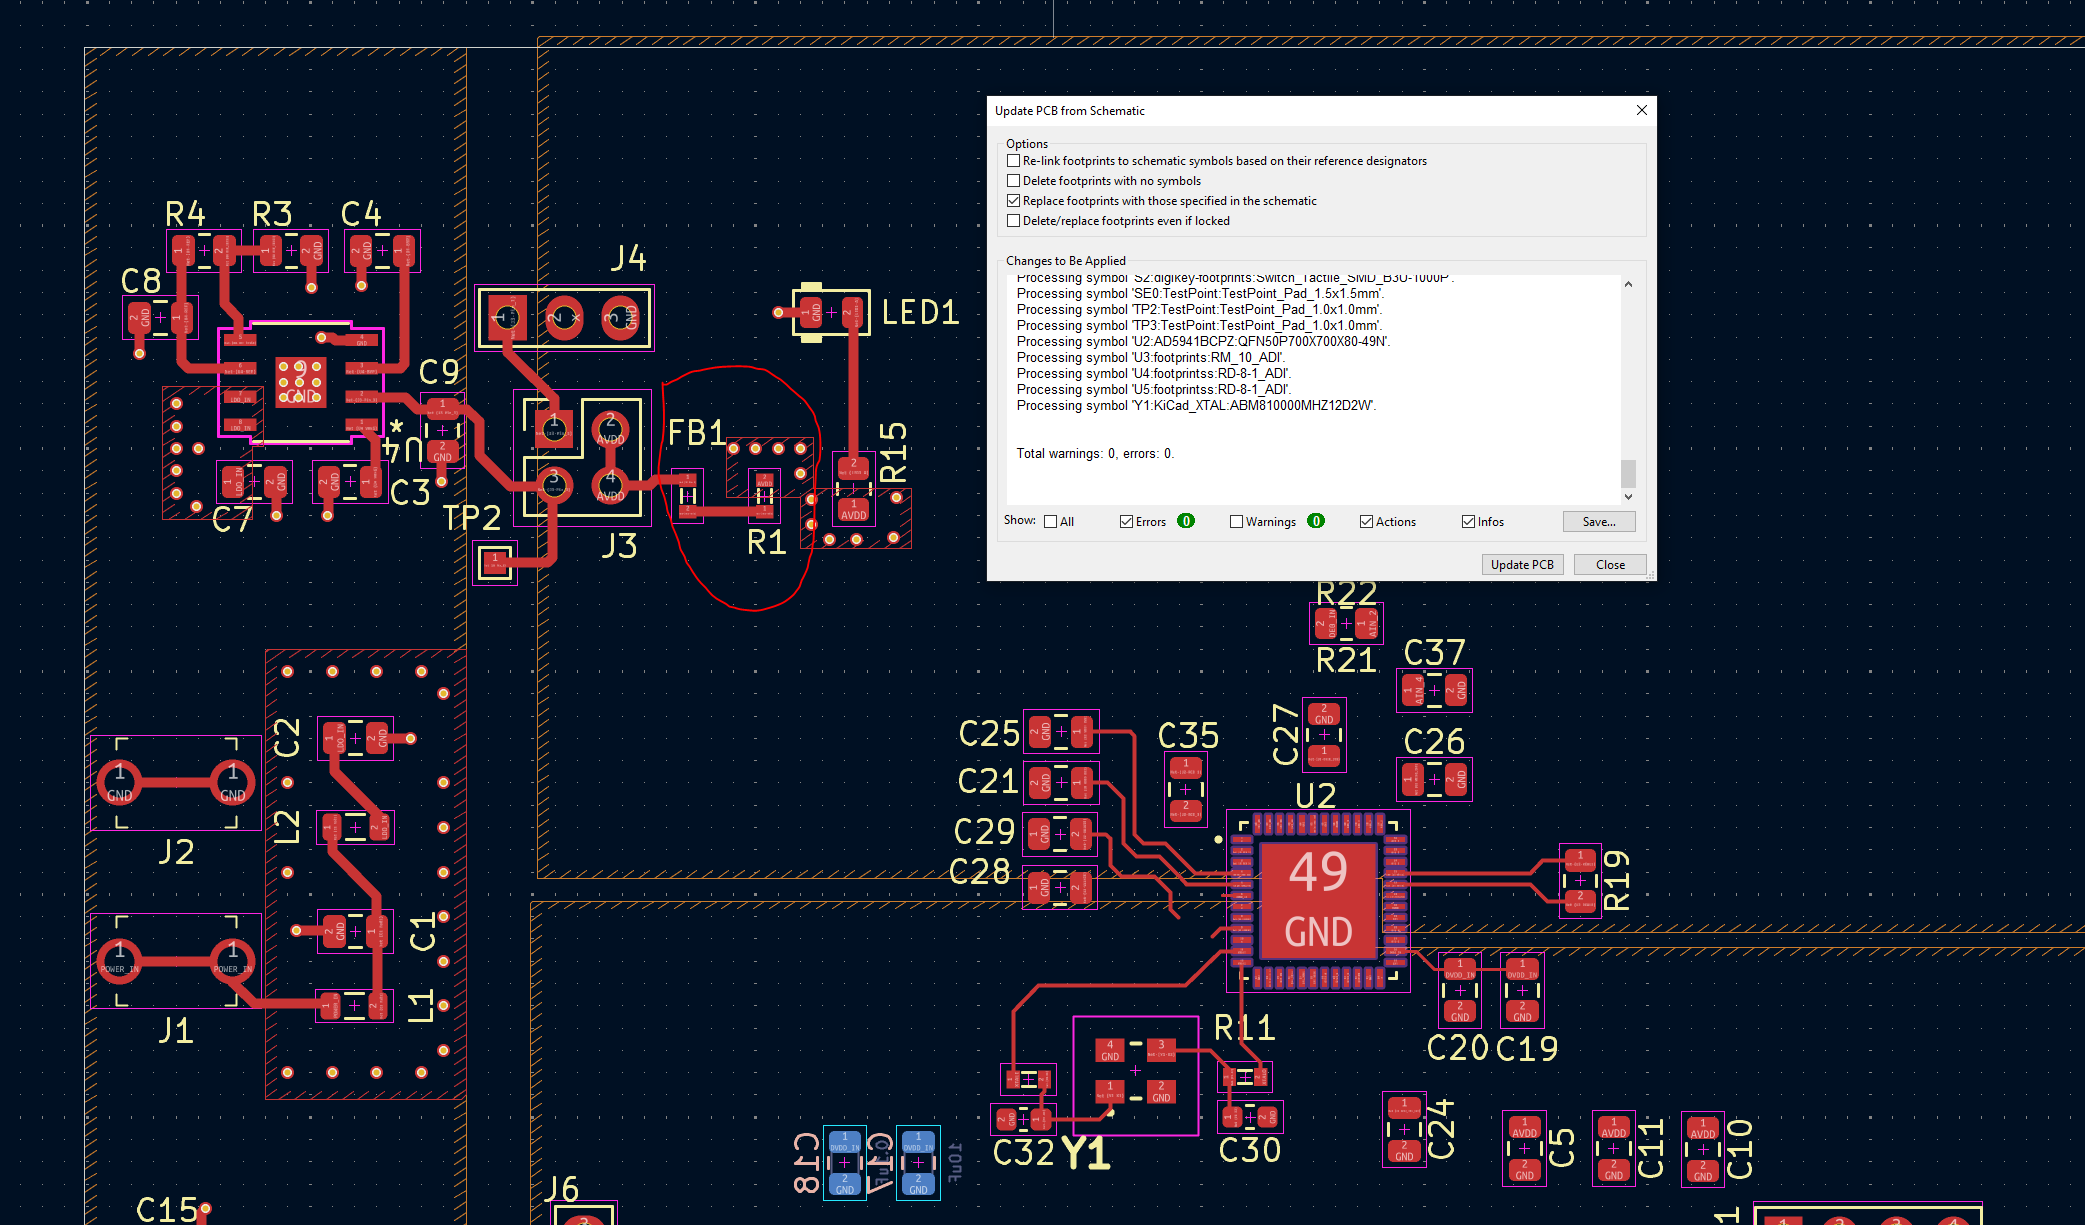Select the J2 reference label
The width and height of the screenshot is (2085, 1225).
click(x=176, y=852)
